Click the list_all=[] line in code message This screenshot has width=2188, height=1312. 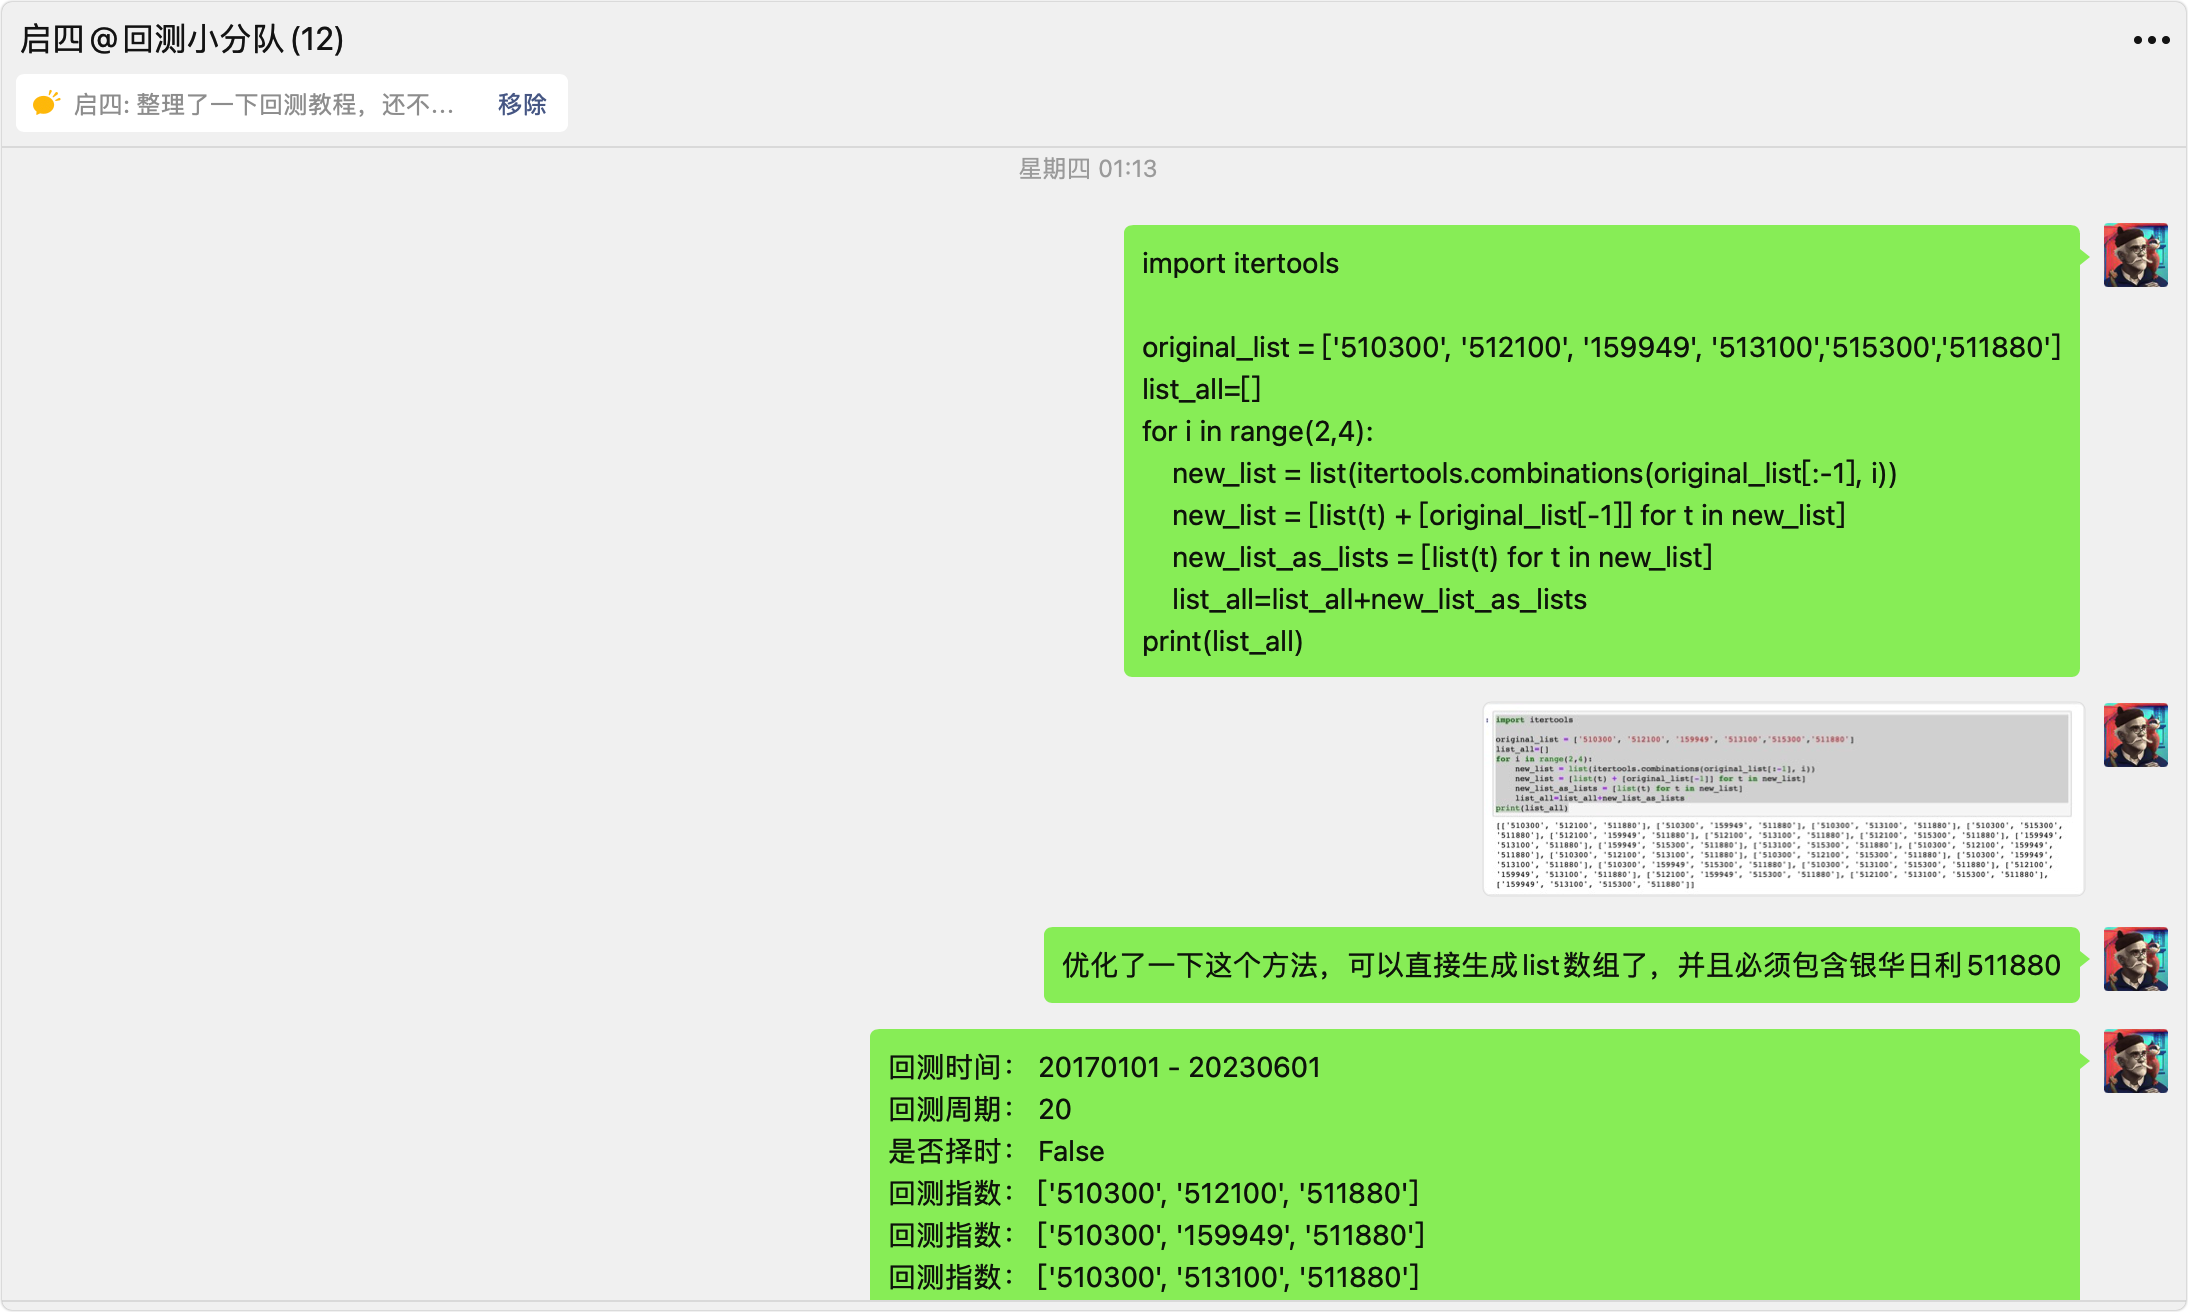(1201, 390)
